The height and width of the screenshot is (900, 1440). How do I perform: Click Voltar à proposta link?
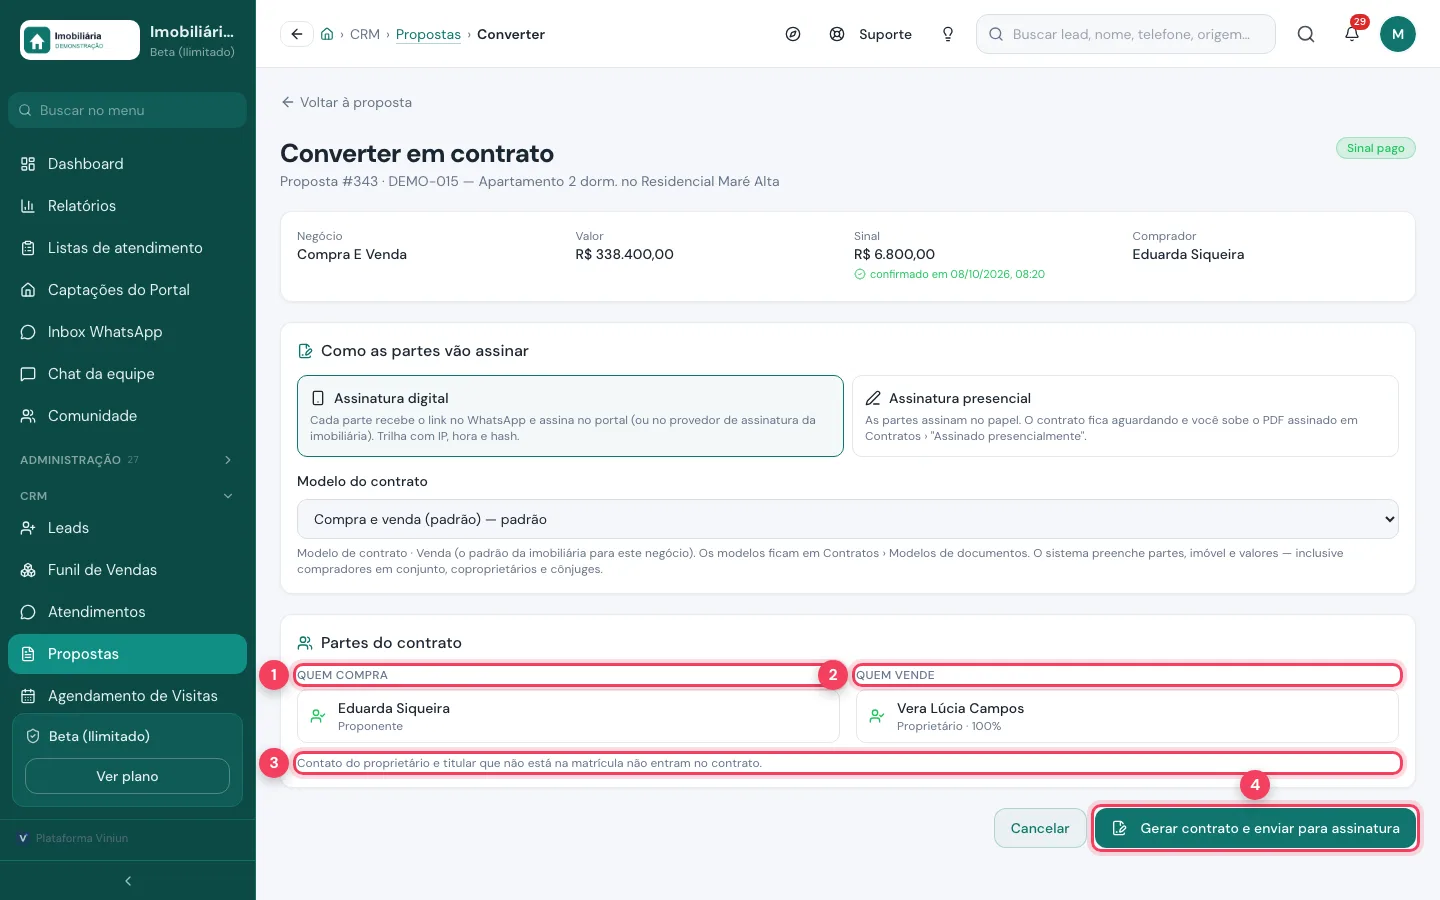346,102
